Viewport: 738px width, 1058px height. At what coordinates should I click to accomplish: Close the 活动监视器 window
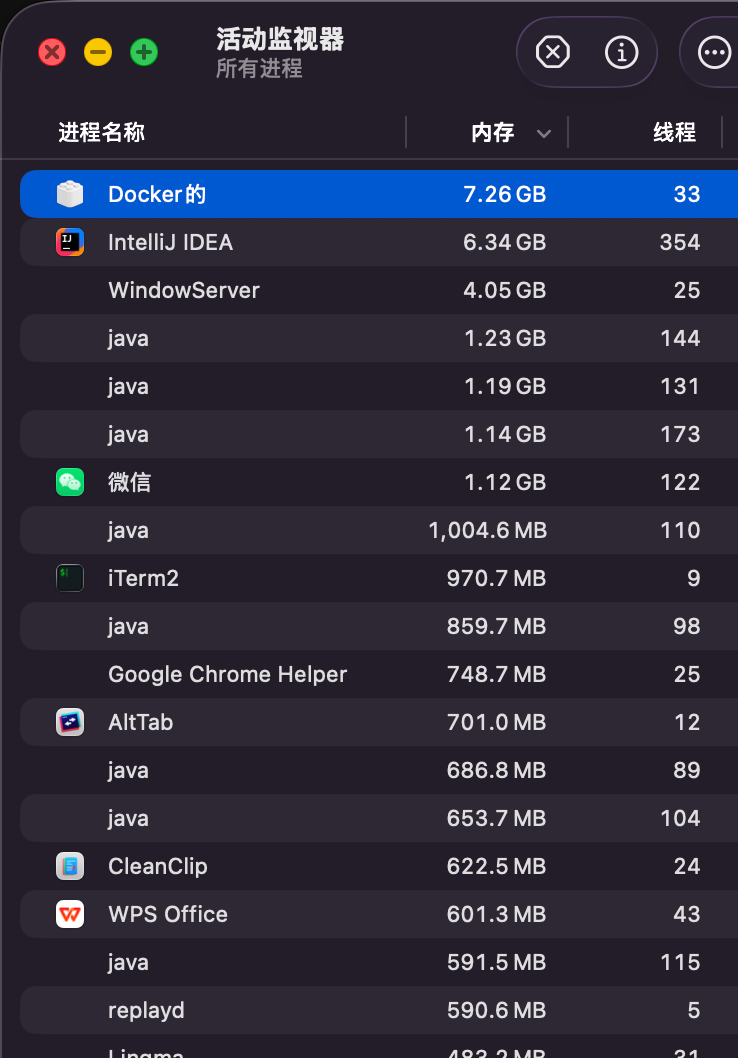52,52
